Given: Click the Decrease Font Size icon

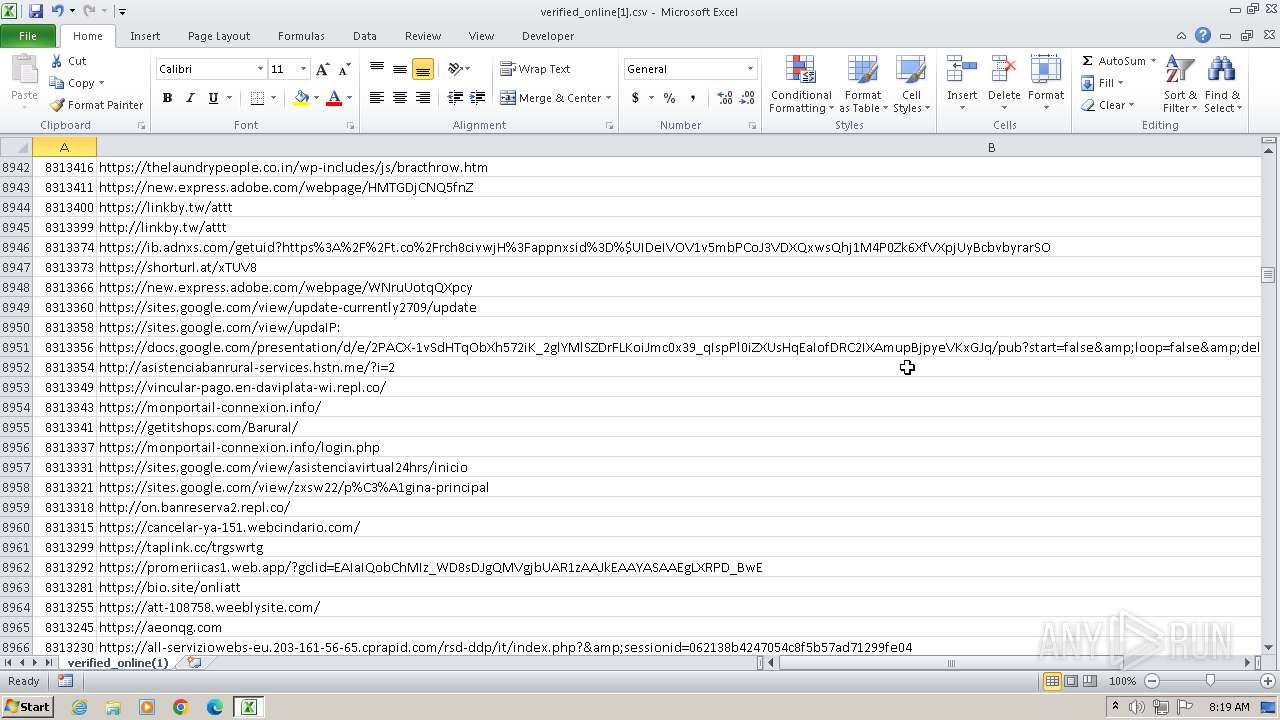Looking at the screenshot, I should (344, 69).
